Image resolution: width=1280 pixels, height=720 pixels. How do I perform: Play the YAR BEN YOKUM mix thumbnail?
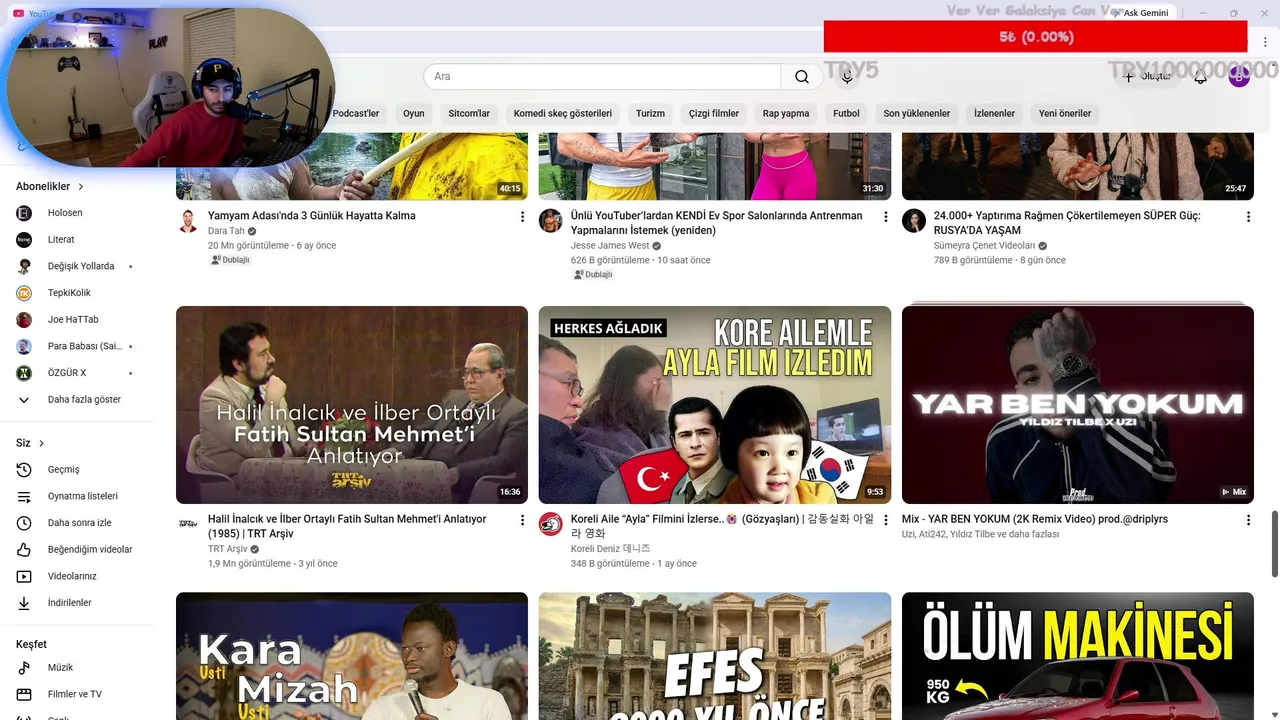click(x=1078, y=405)
